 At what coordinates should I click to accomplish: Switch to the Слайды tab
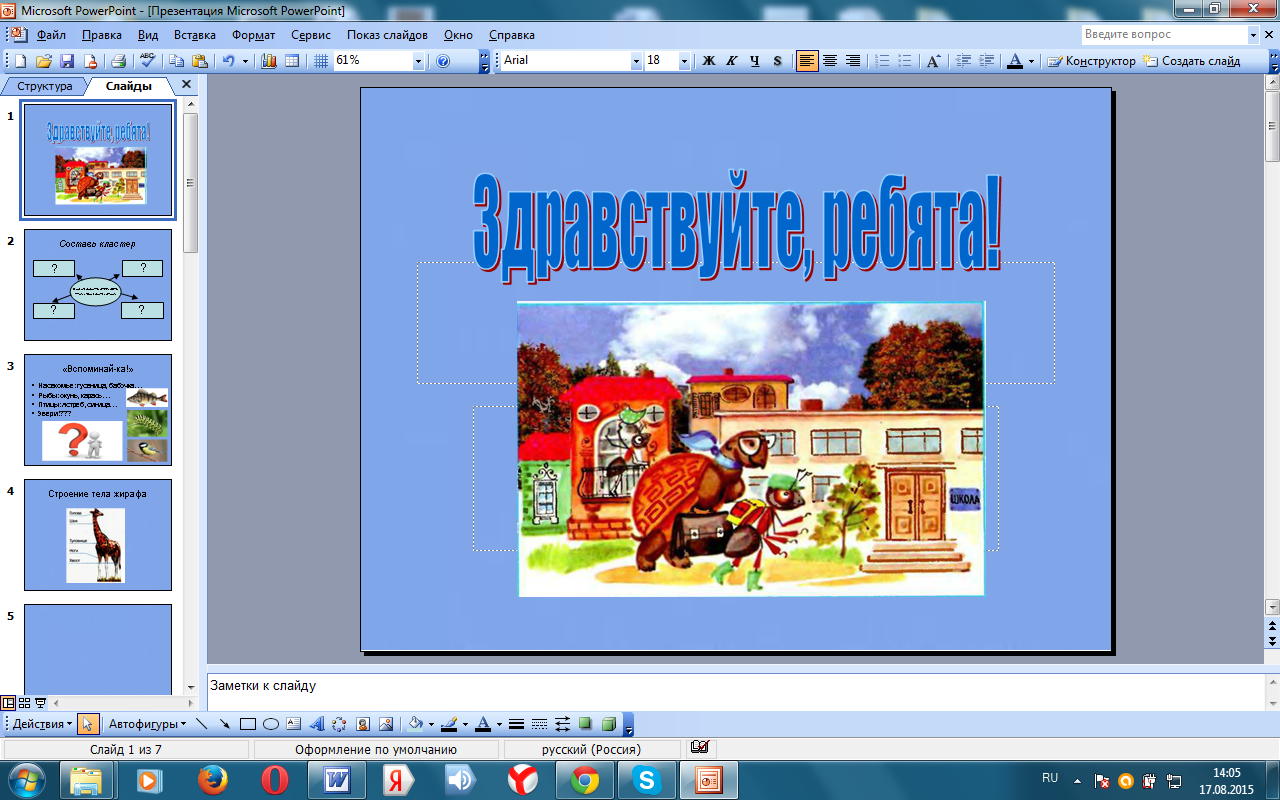(x=128, y=86)
